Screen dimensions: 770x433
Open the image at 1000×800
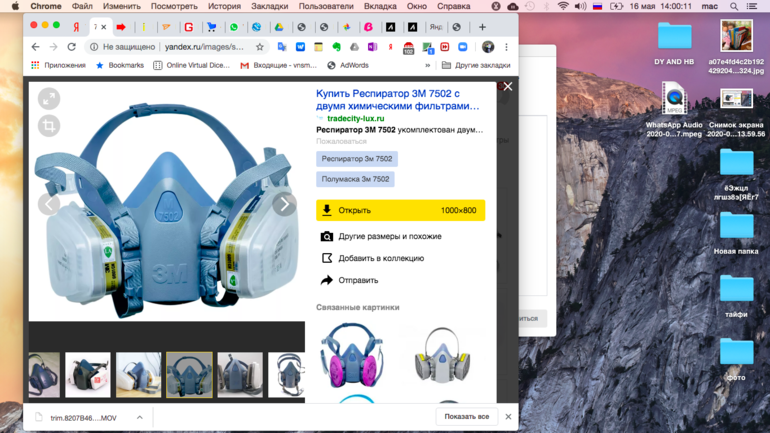pyautogui.click(x=400, y=210)
